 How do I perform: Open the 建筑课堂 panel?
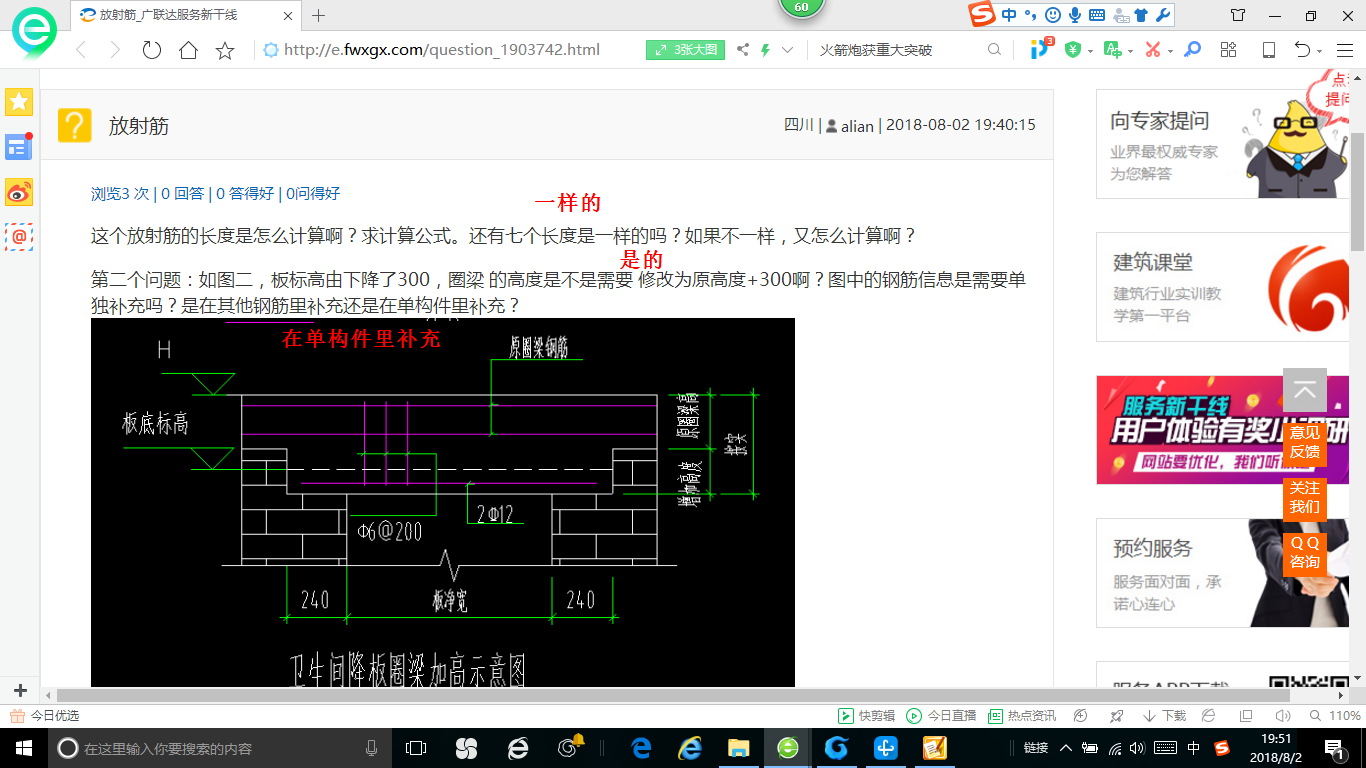(x=1223, y=287)
